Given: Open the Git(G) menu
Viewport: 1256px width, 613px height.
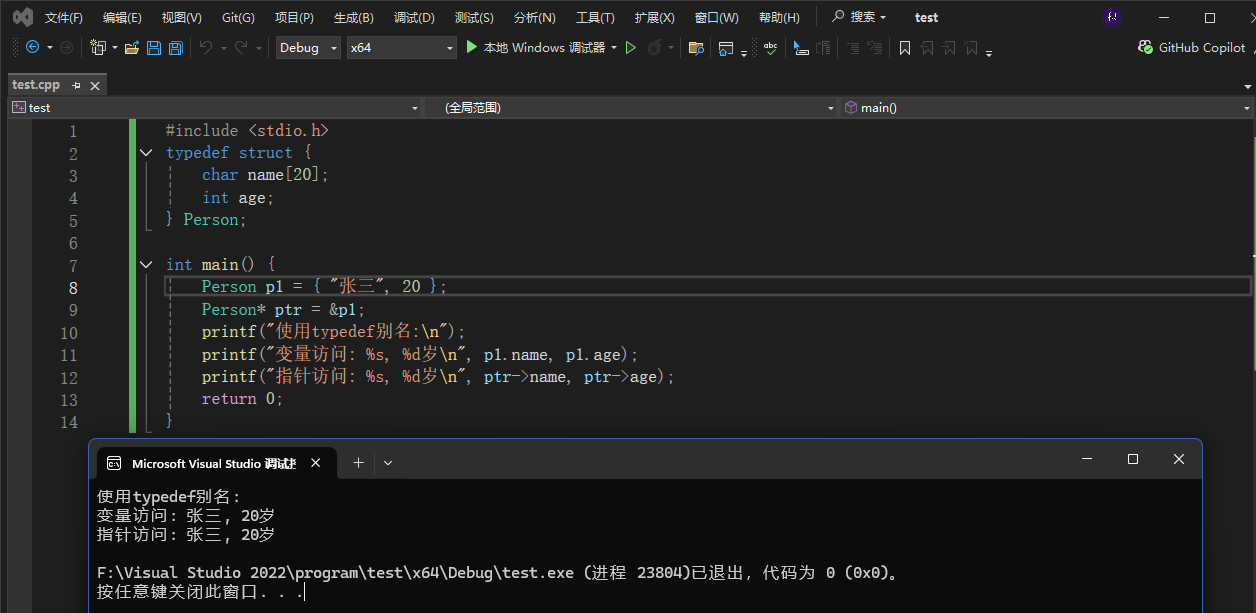Looking at the screenshot, I should click(238, 17).
